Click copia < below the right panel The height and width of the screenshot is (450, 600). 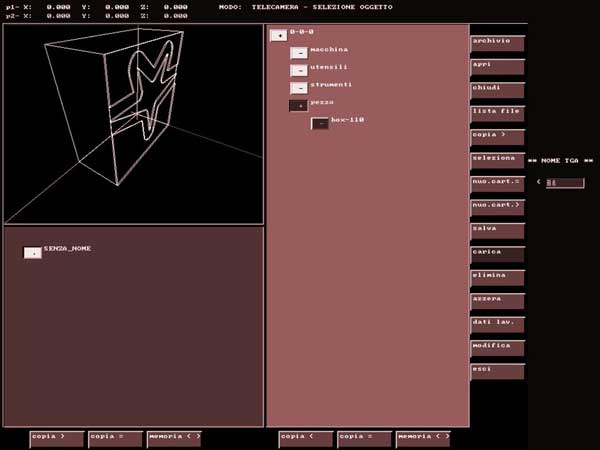click(306, 439)
